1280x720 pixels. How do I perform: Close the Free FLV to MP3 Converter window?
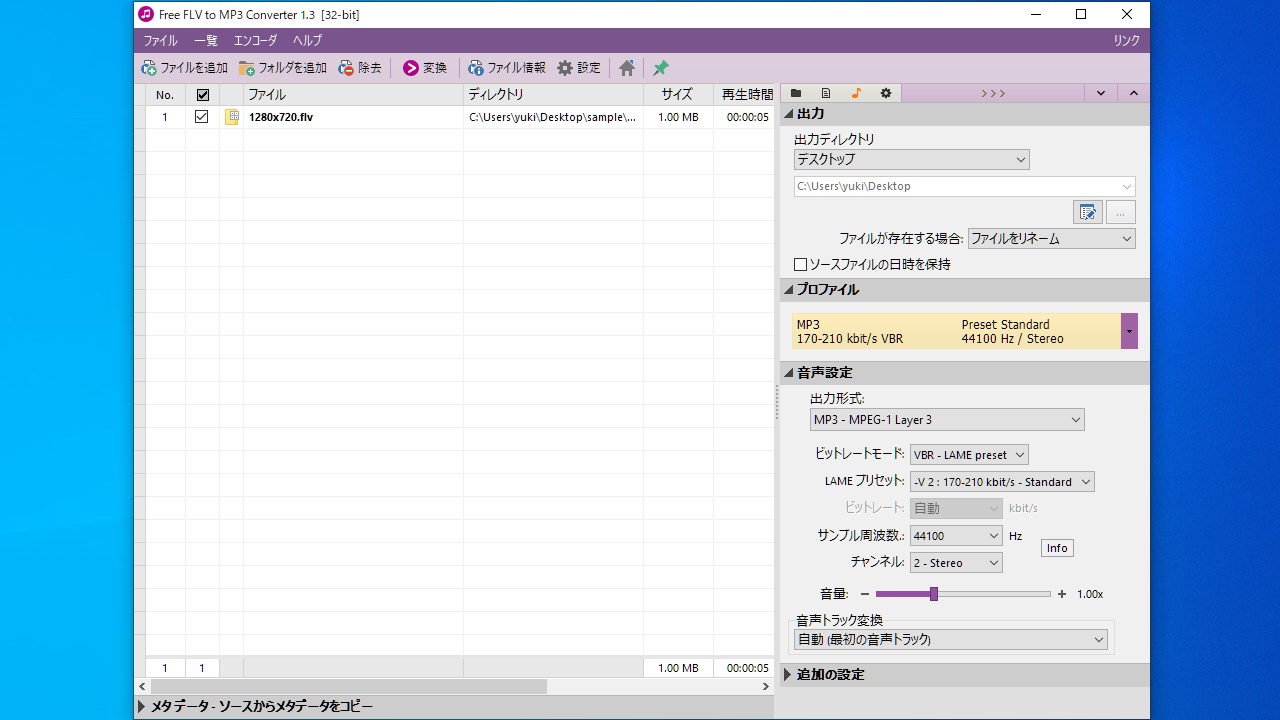click(1127, 14)
